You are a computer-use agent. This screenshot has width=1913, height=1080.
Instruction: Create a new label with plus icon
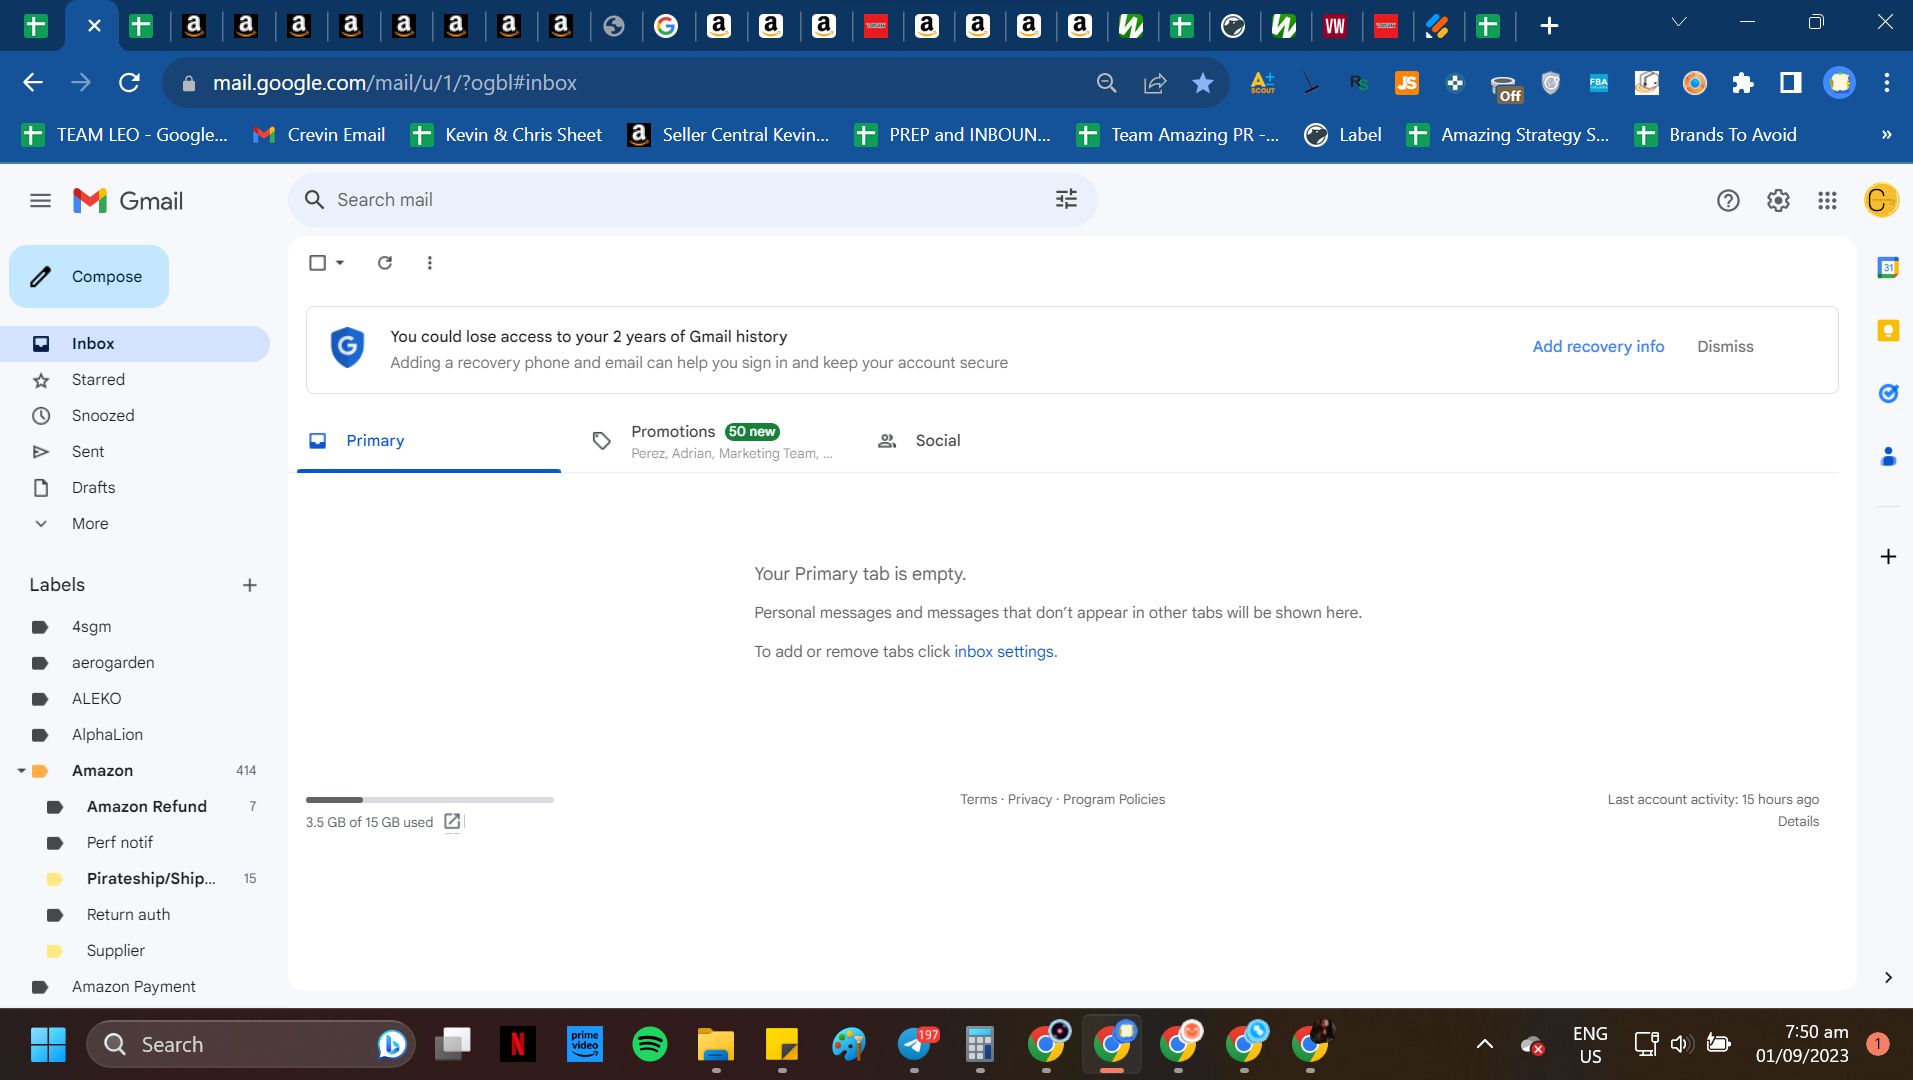tap(250, 585)
